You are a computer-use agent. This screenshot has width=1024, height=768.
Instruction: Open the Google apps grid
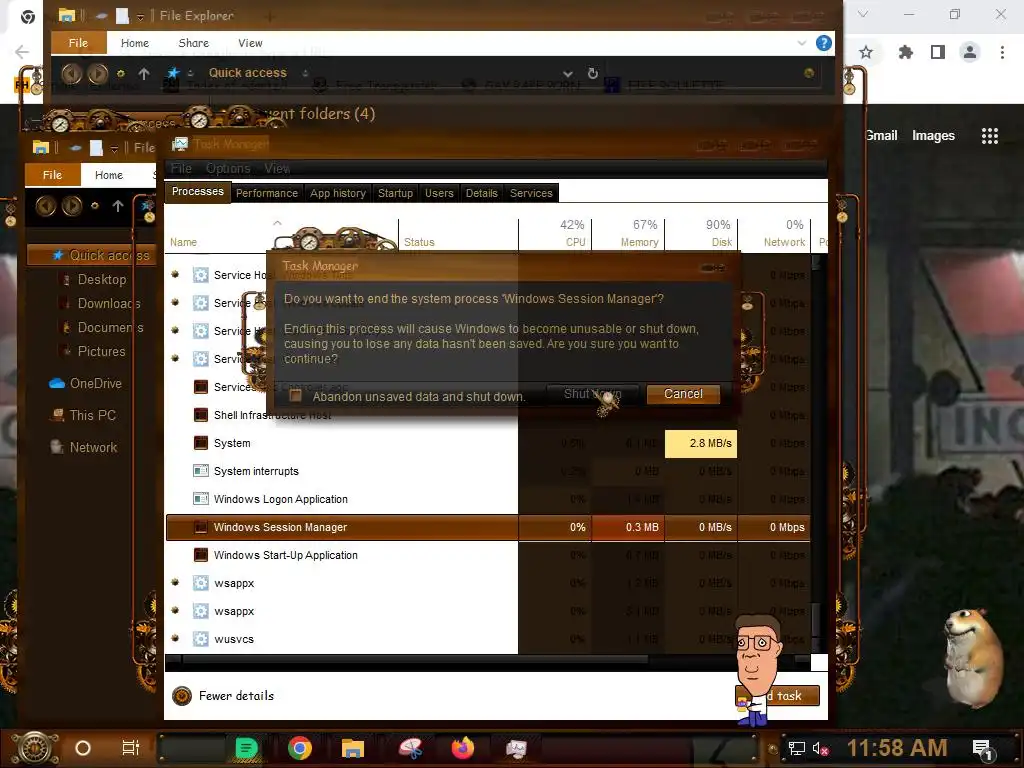pos(989,136)
